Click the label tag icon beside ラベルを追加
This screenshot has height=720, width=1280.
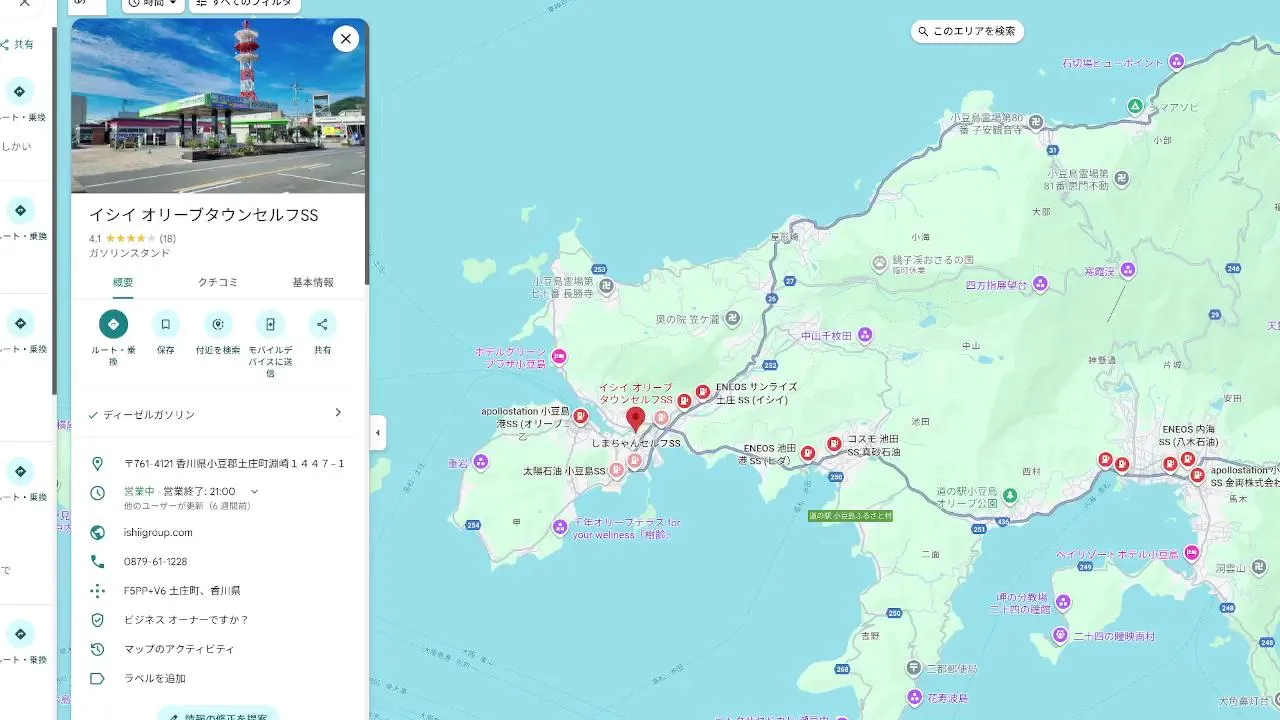click(97, 678)
